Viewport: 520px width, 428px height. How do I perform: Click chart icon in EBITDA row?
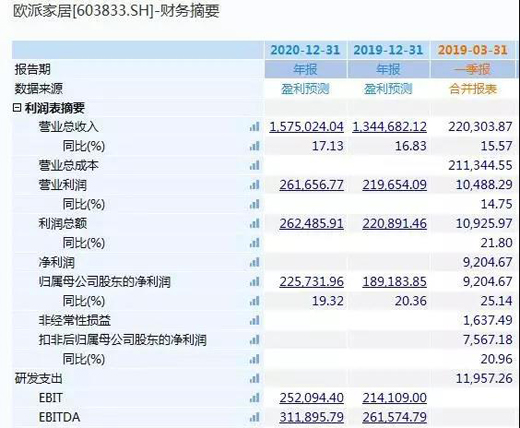(254, 417)
